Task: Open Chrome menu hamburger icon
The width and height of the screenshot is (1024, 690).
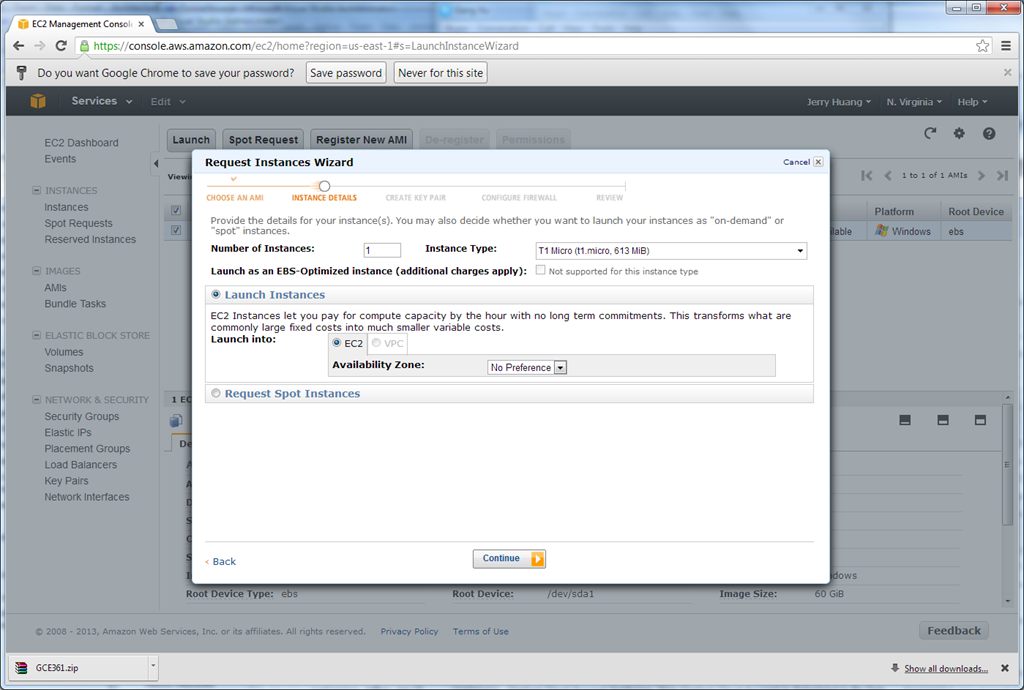Action: coord(1006,46)
